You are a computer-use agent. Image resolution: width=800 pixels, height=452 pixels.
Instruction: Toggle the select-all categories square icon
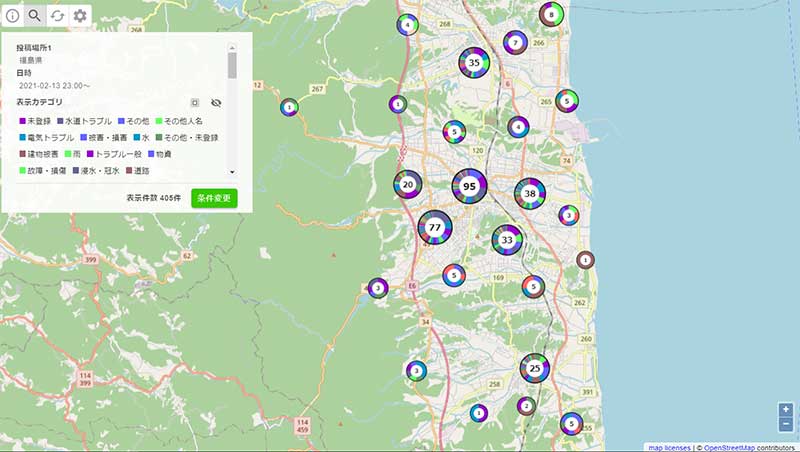pos(195,102)
